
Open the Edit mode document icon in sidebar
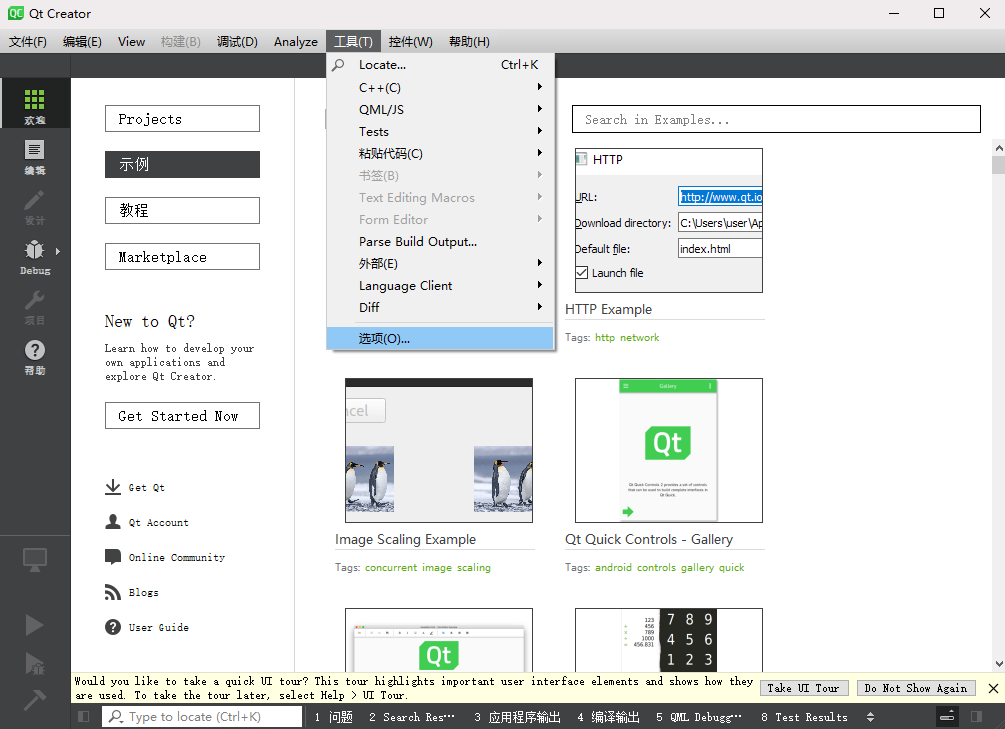35,150
